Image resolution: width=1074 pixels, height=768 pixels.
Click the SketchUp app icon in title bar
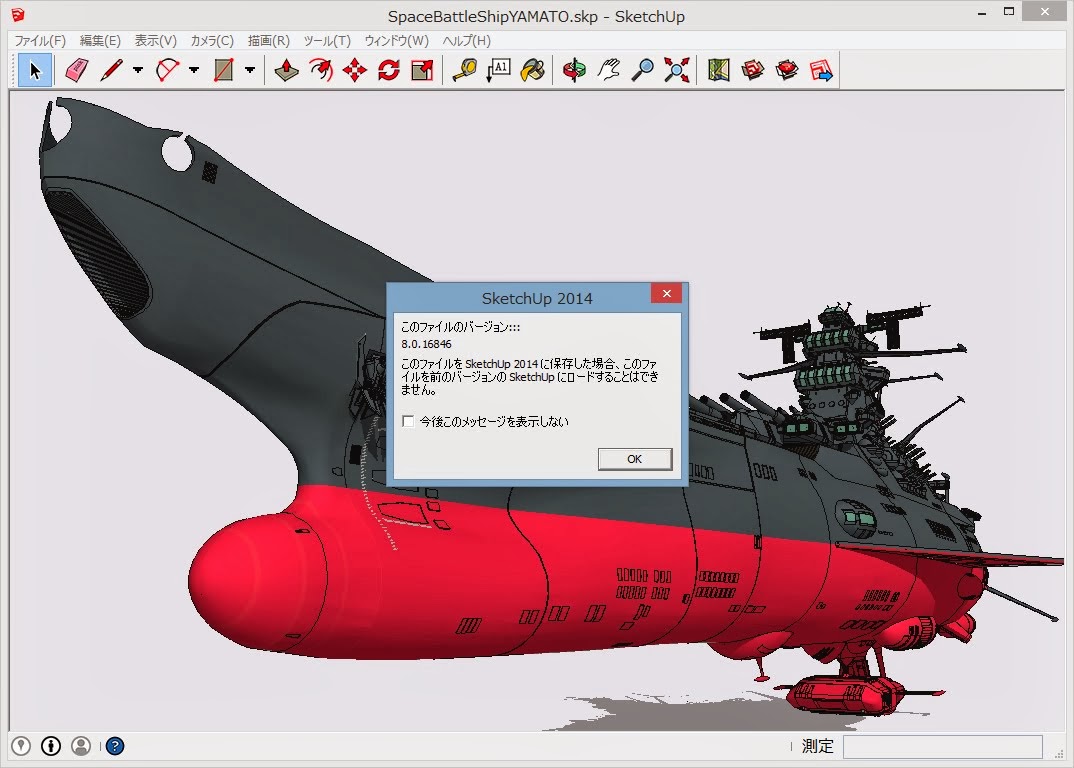(x=18, y=14)
